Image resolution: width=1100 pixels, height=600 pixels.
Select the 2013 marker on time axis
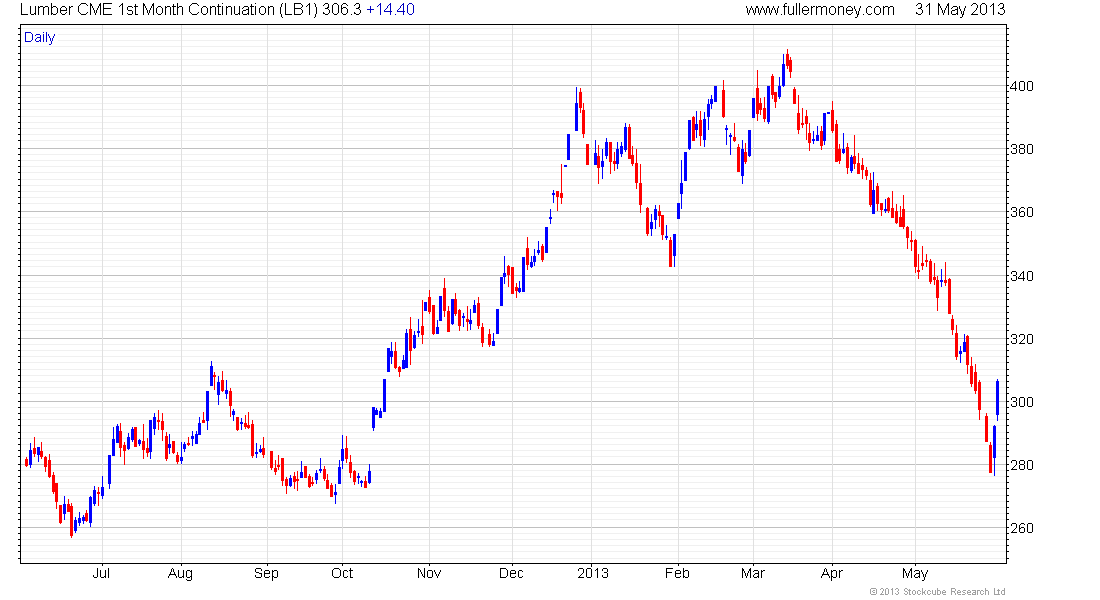click(593, 573)
